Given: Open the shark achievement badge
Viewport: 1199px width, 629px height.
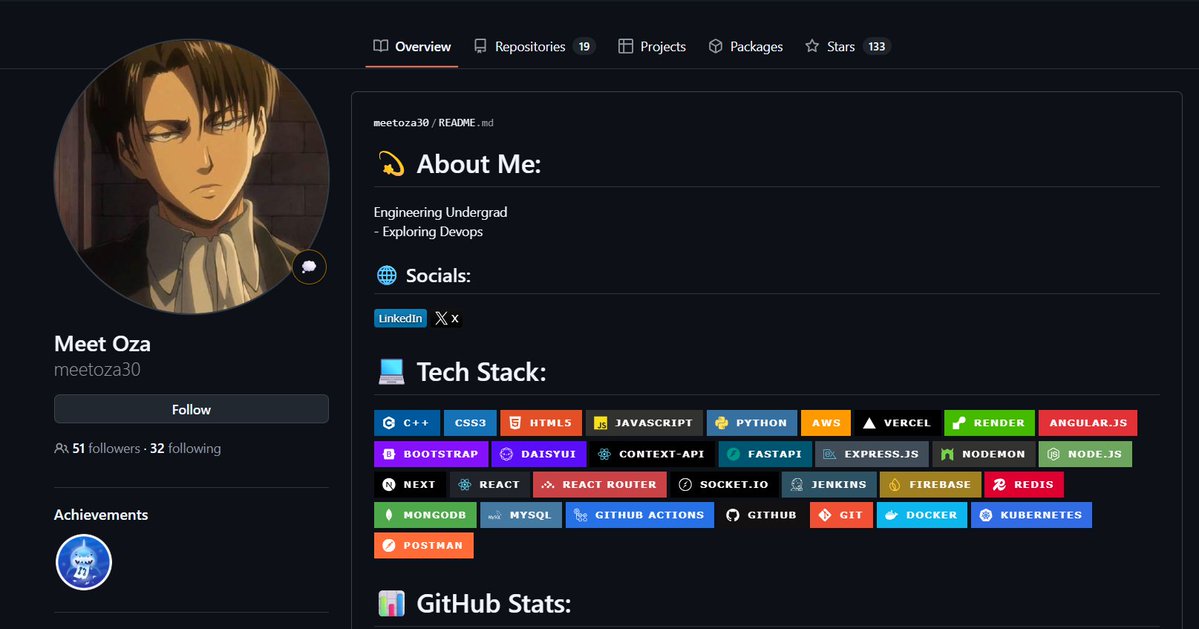Looking at the screenshot, I should 84,563.
